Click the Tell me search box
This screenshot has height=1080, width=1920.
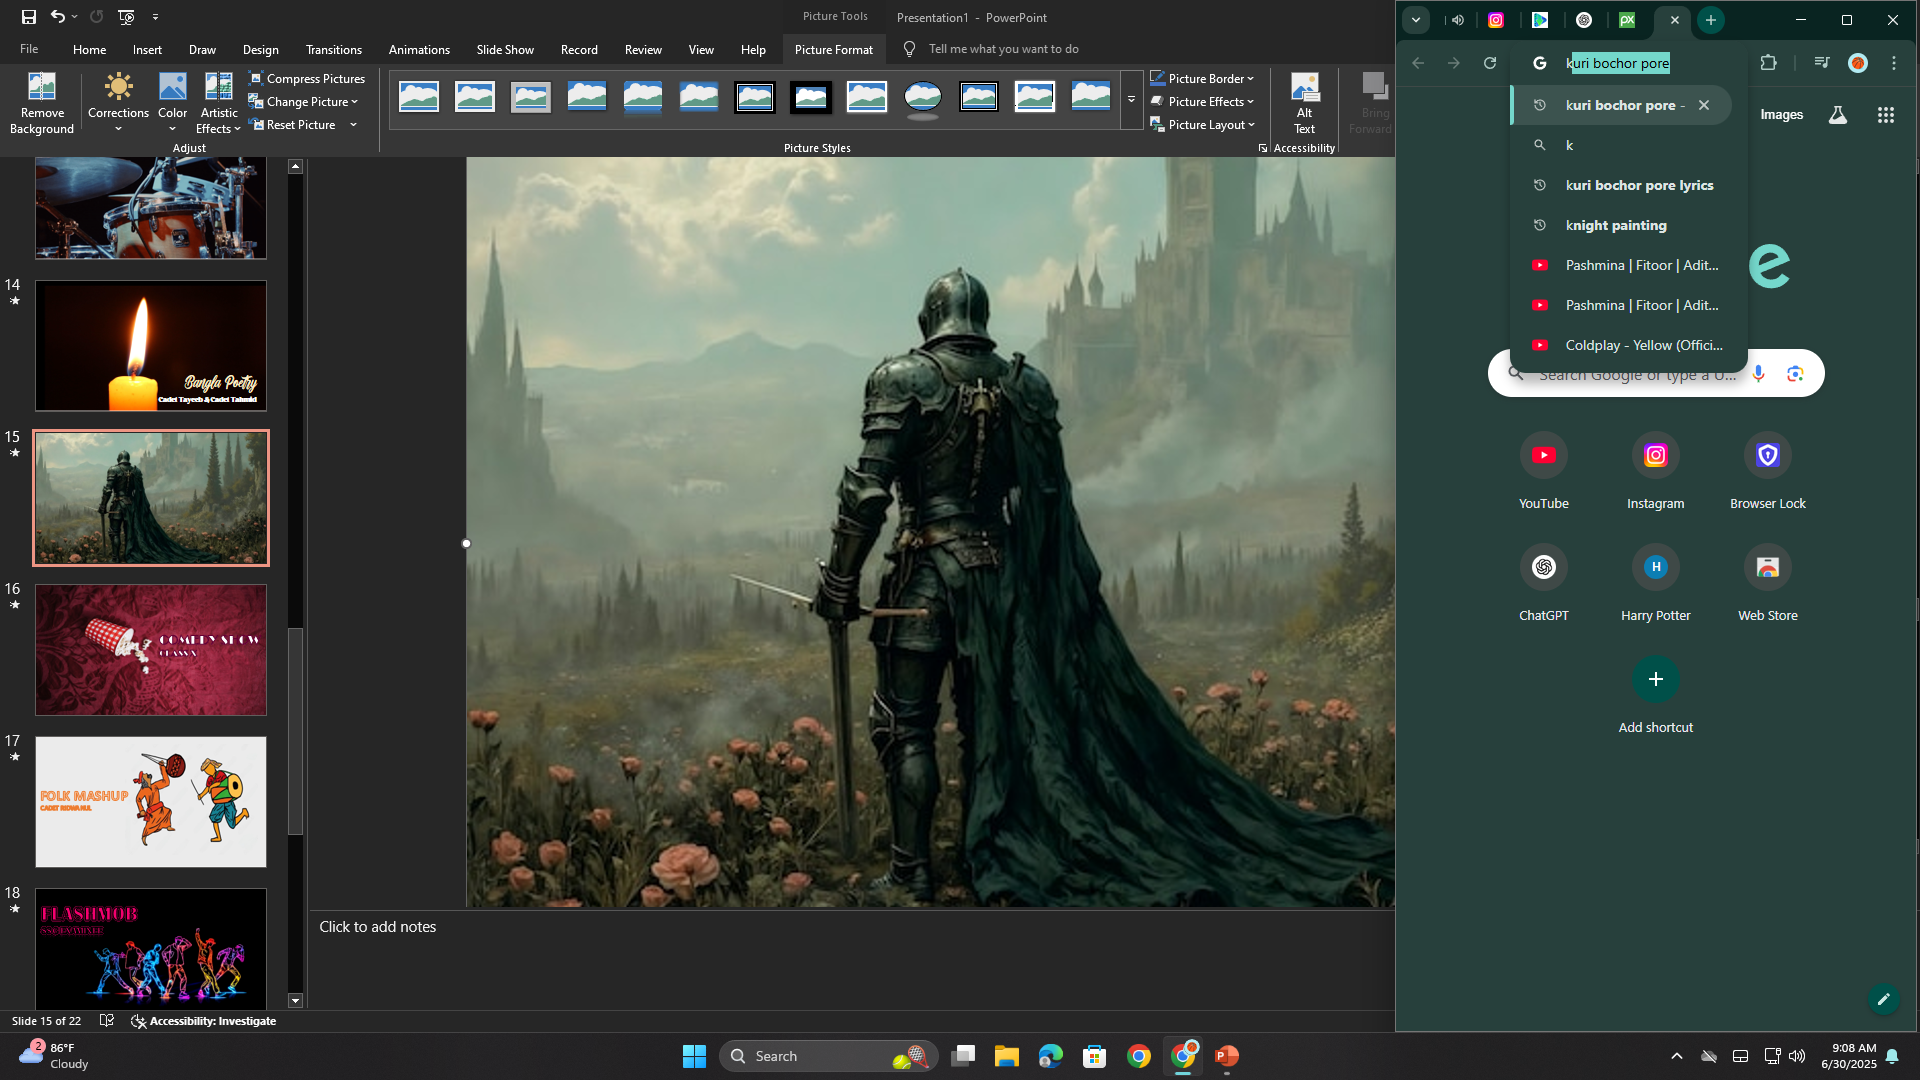(x=1003, y=49)
